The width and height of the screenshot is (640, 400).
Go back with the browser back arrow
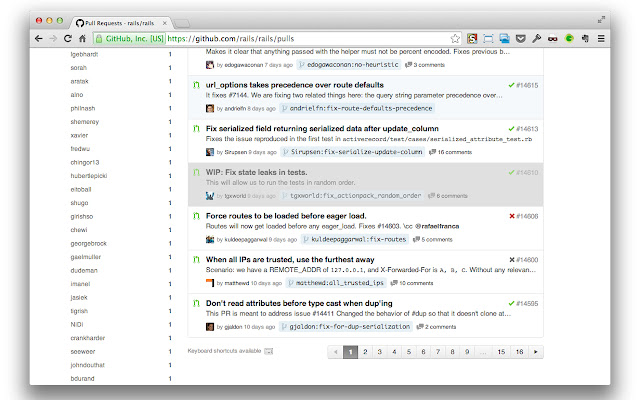38,38
